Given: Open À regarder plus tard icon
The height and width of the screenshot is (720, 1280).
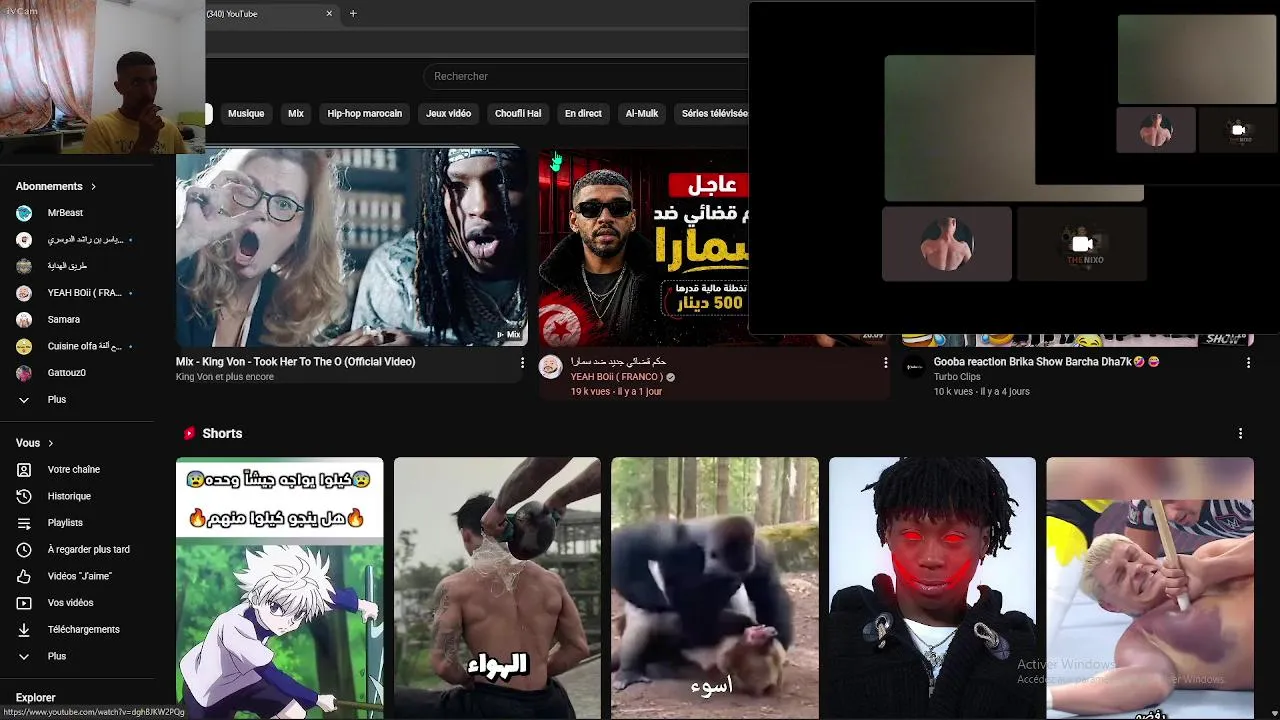Looking at the screenshot, I should (x=24, y=550).
